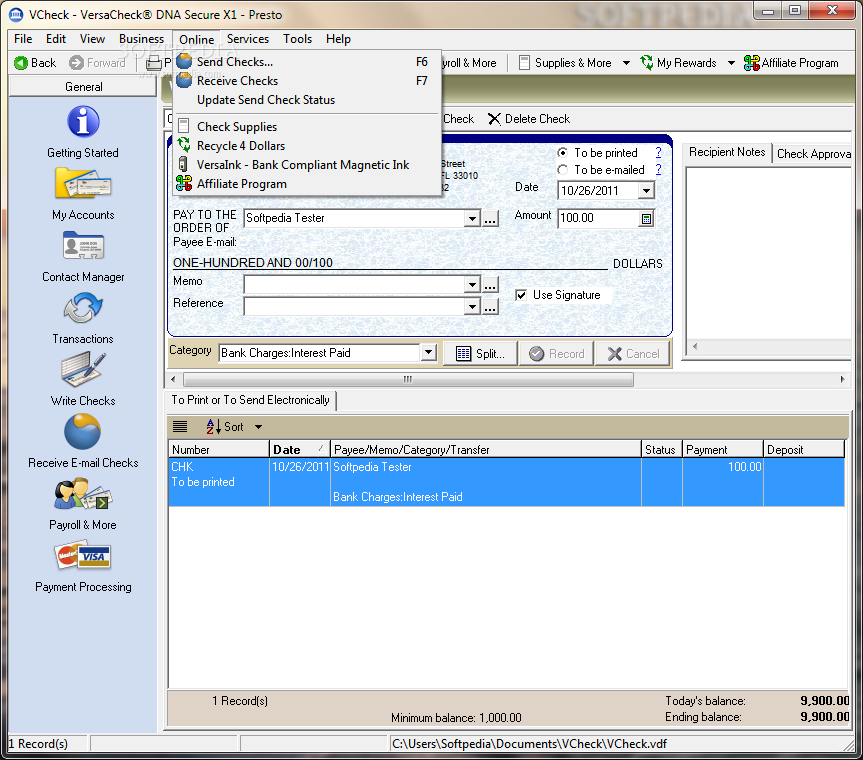Image resolution: width=863 pixels, height=760 pixels.
Task: Open Contact Manager icon
Action: point(83,245)
